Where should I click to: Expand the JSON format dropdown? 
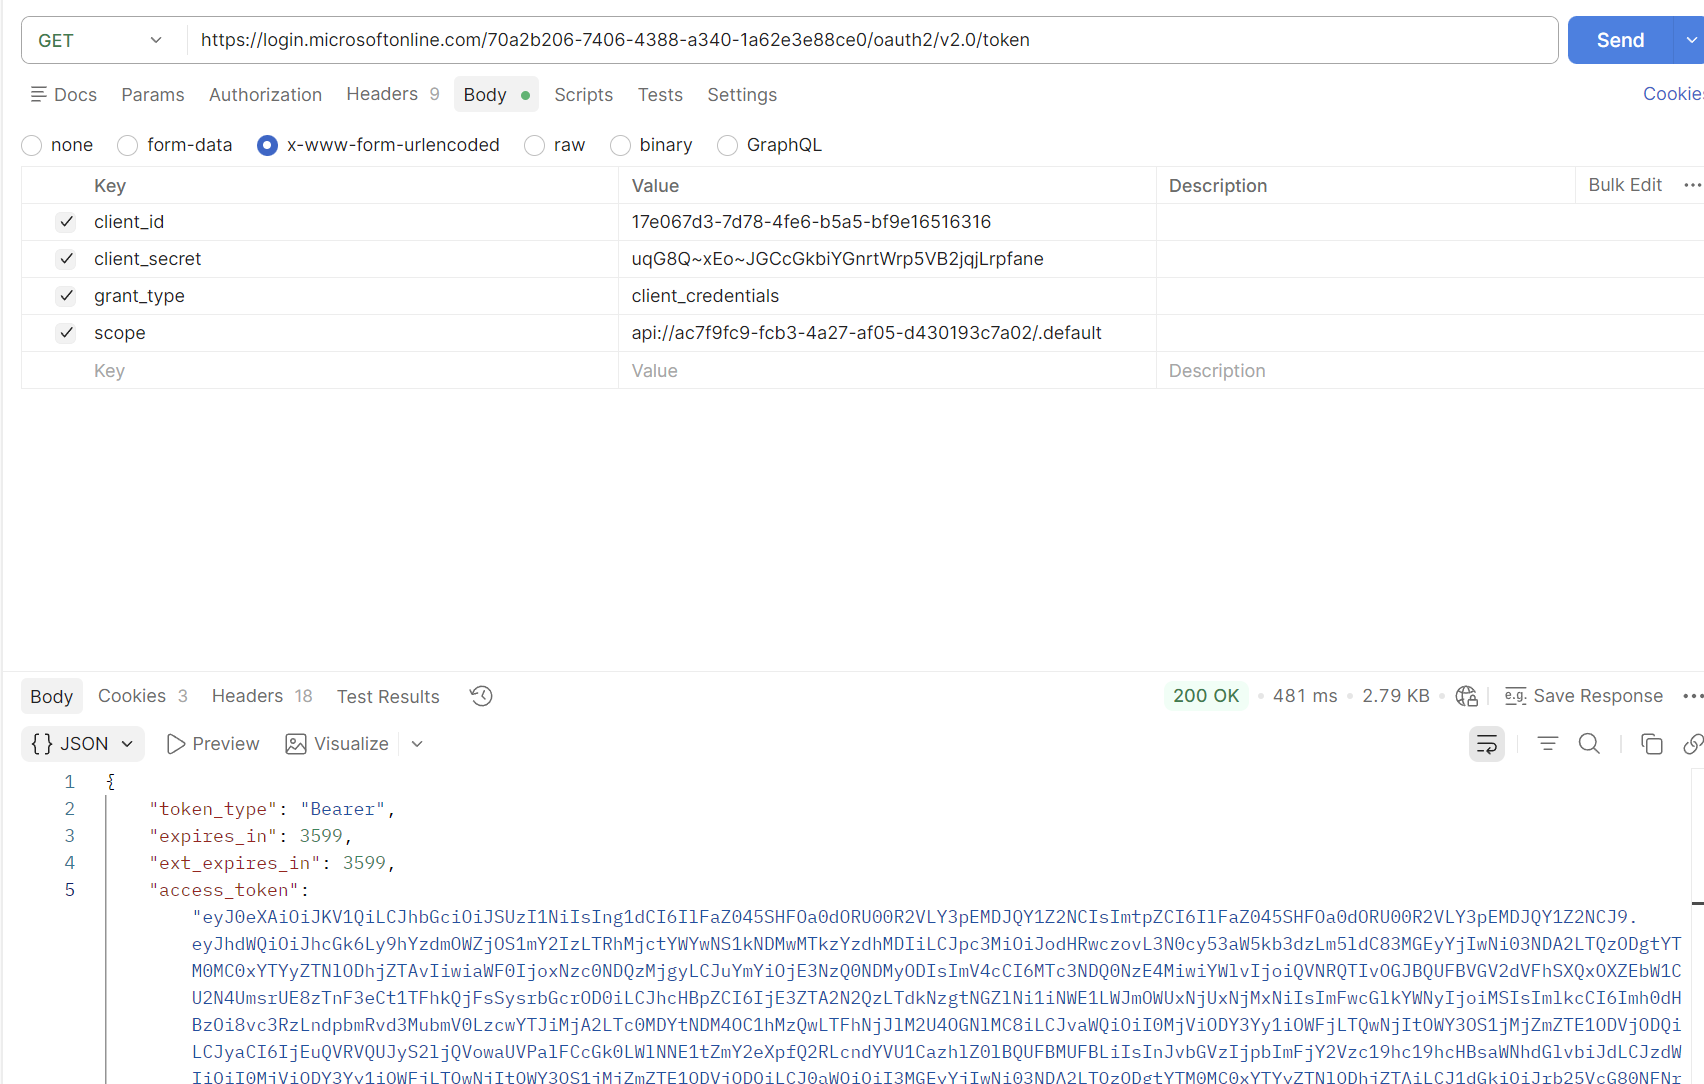coord(83,744)
